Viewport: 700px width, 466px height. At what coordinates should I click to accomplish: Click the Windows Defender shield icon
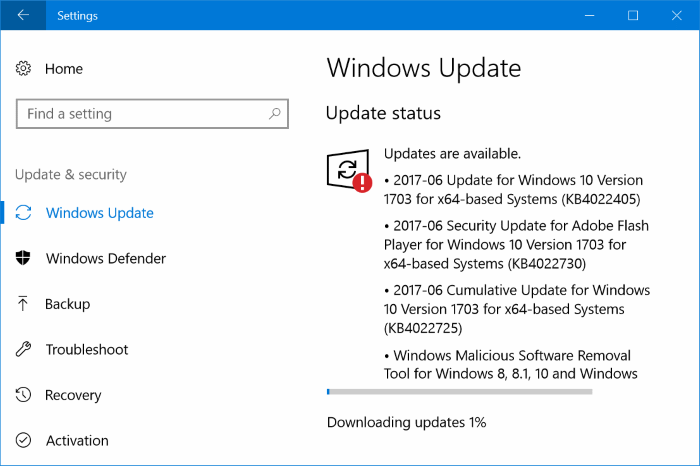pyautogui.click(x=24, y=259)
